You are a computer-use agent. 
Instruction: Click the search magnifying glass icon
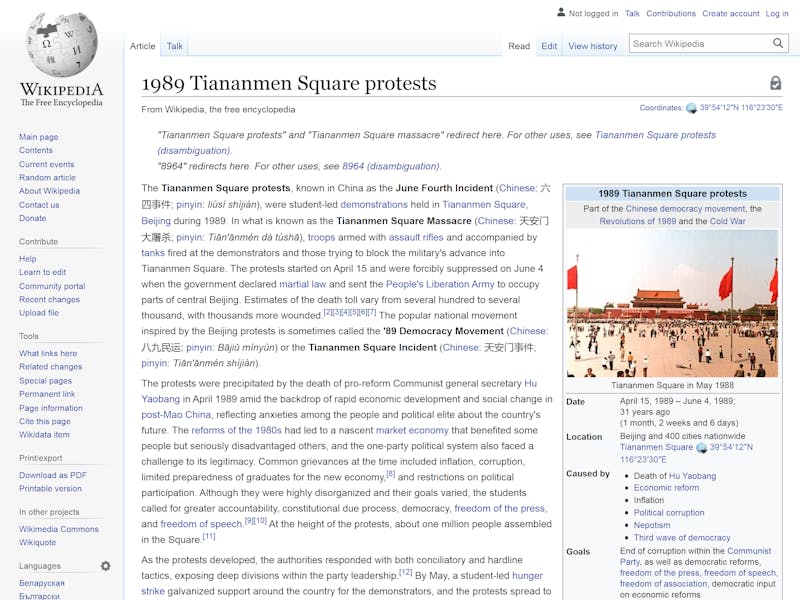point(778,43)
